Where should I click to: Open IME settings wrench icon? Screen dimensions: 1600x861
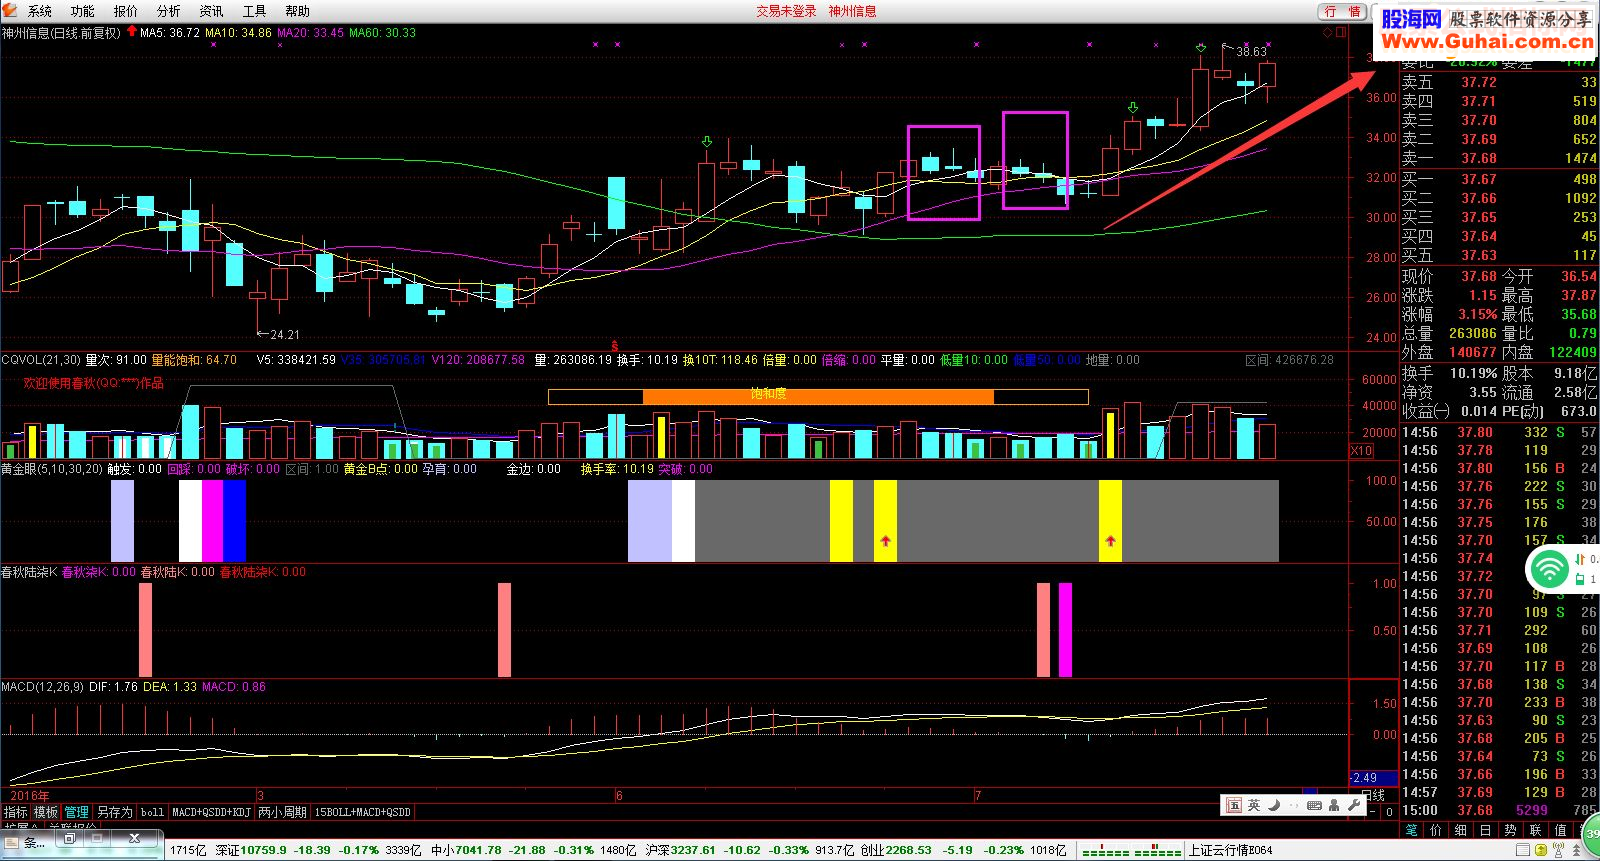pyautogui.click(x=1354, y=805)
